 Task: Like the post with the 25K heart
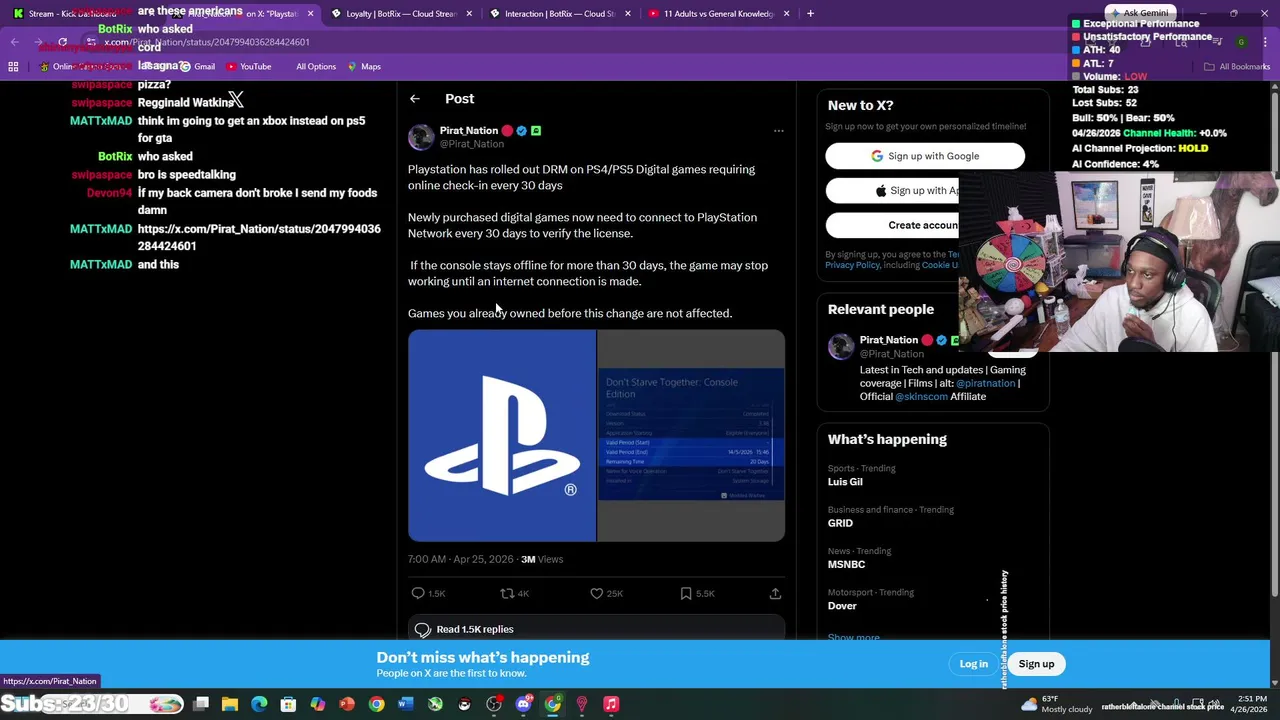pos(606,594)
